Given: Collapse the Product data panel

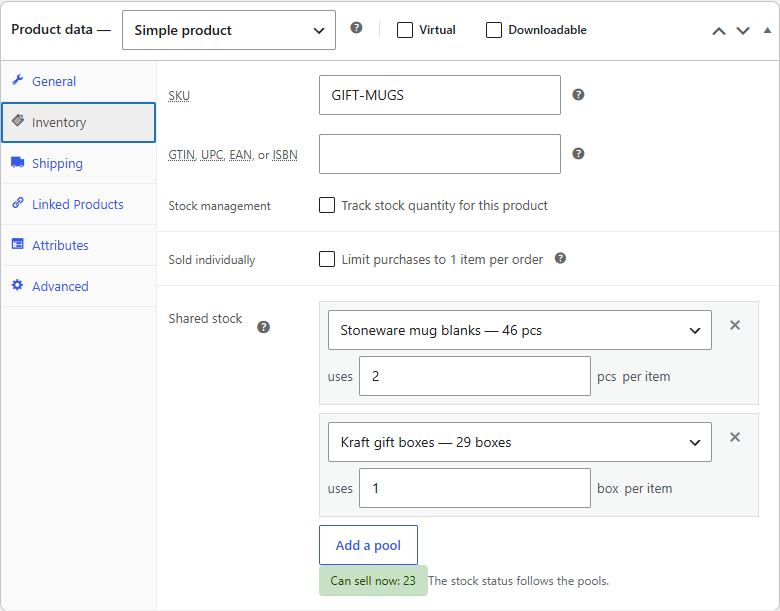Looking at the screenshot, I should [x=768, y=30].
